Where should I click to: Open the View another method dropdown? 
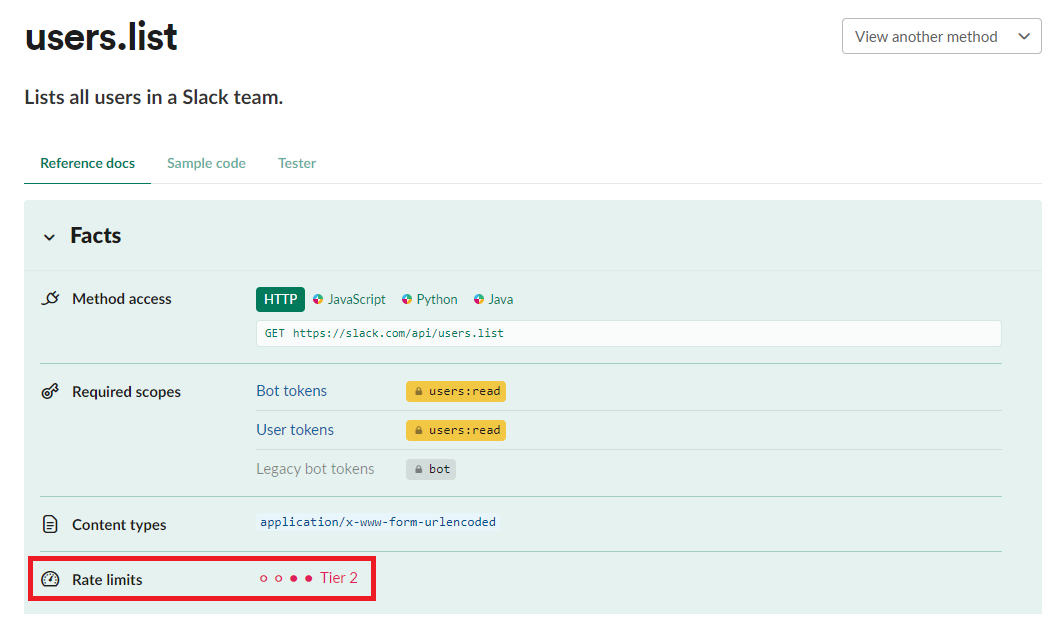pyautogui.click(x=941, y=36)
